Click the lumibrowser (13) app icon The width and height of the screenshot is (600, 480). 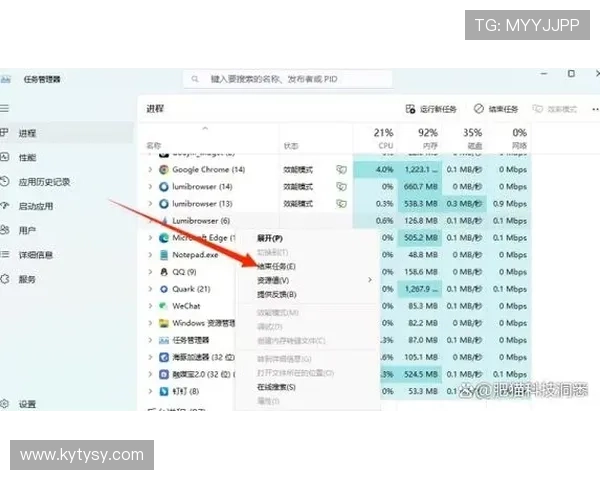pos(164,204)
